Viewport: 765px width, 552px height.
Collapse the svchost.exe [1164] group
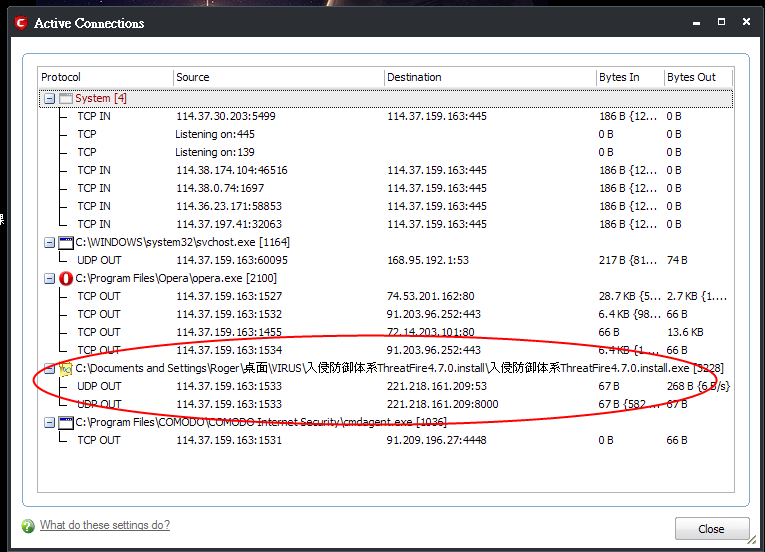(49, 243)
